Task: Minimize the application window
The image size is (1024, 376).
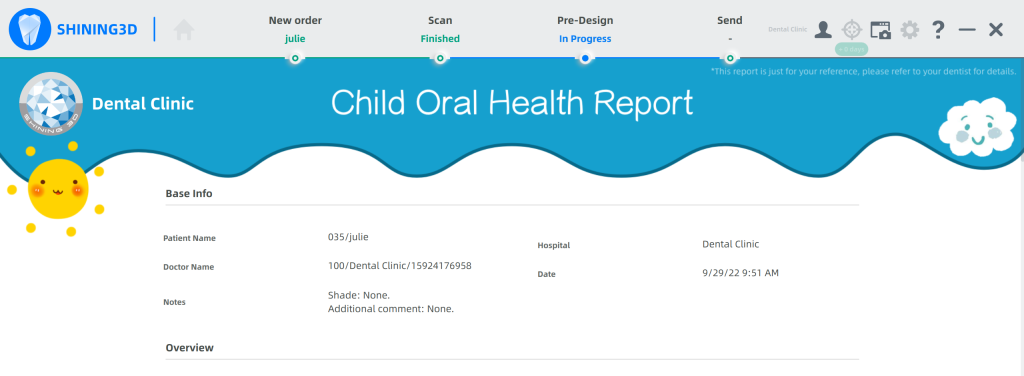Action: pyautogui.click(x=967, y=29)
